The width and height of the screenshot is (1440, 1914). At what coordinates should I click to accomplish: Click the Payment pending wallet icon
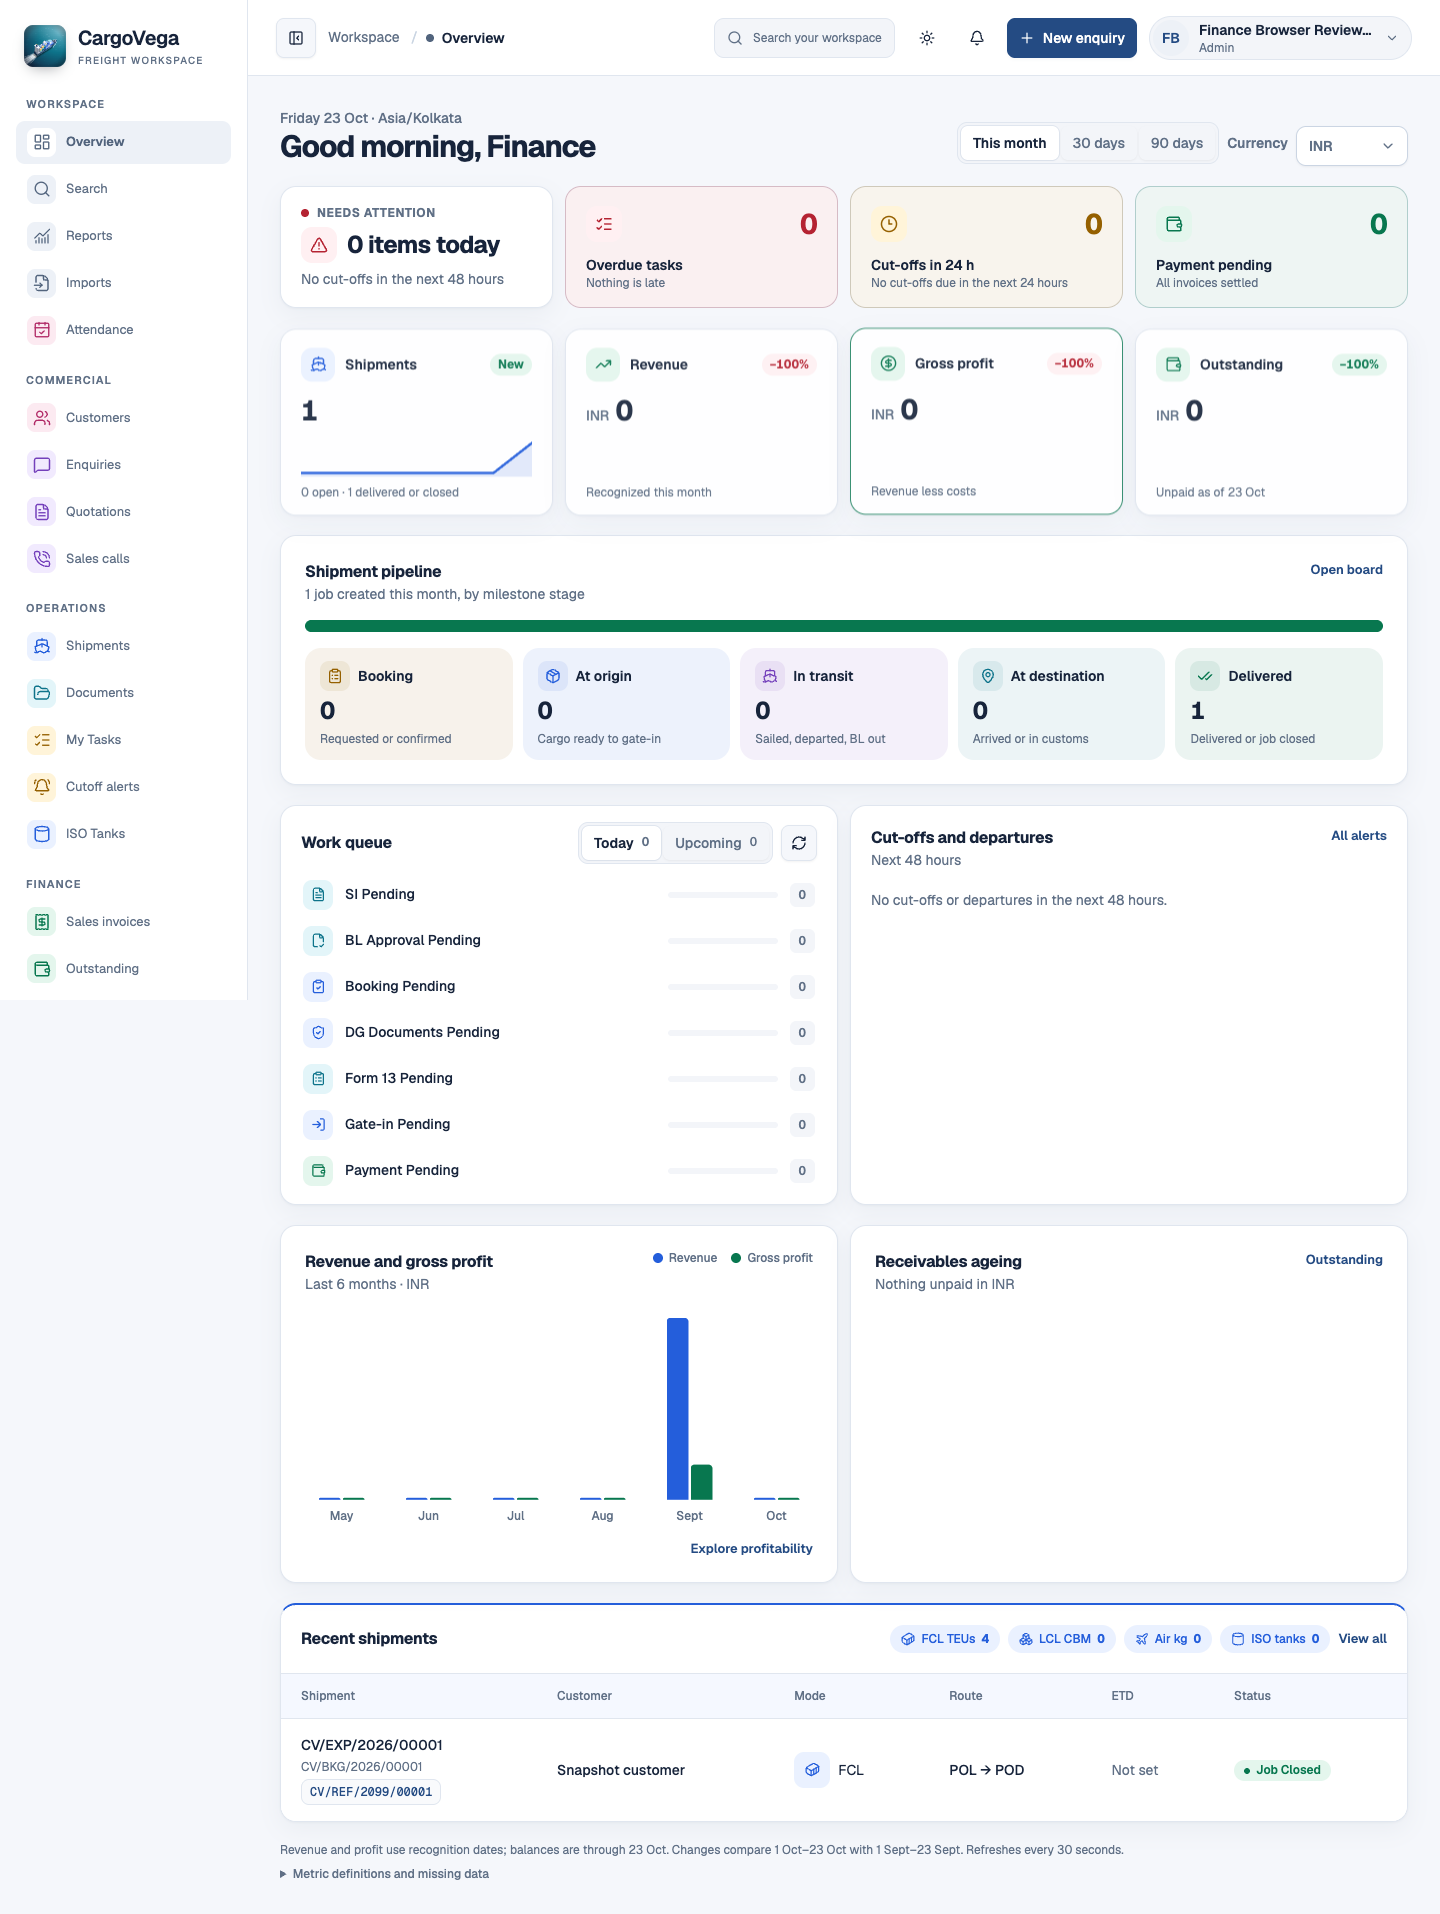[1174, 224]
